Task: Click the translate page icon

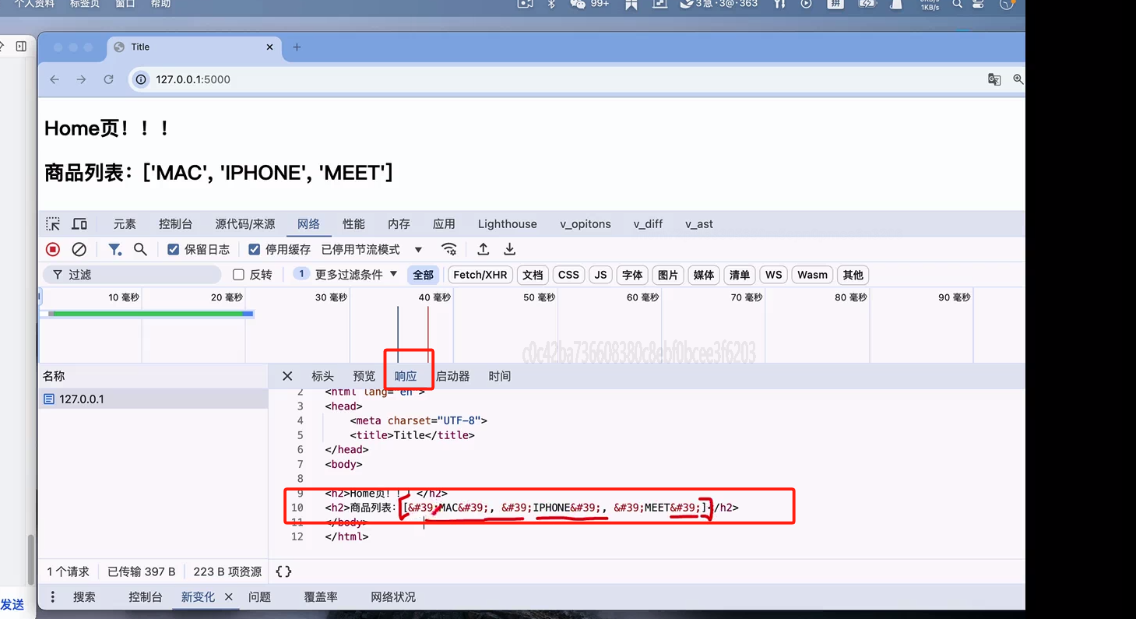Action: (994, 80)
